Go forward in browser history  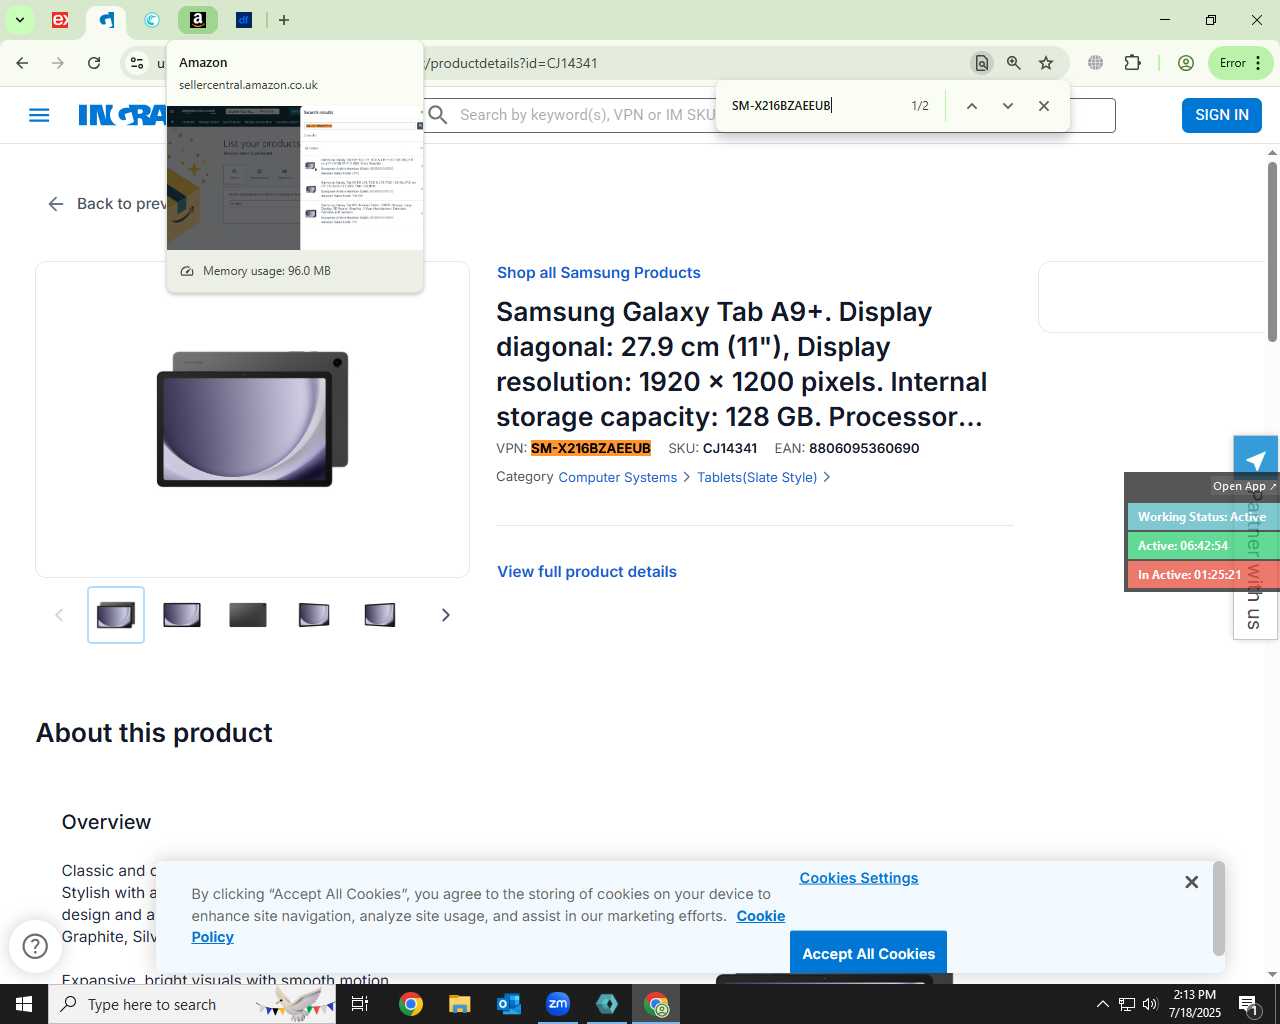pyautogui.click(x=58, y=63)
